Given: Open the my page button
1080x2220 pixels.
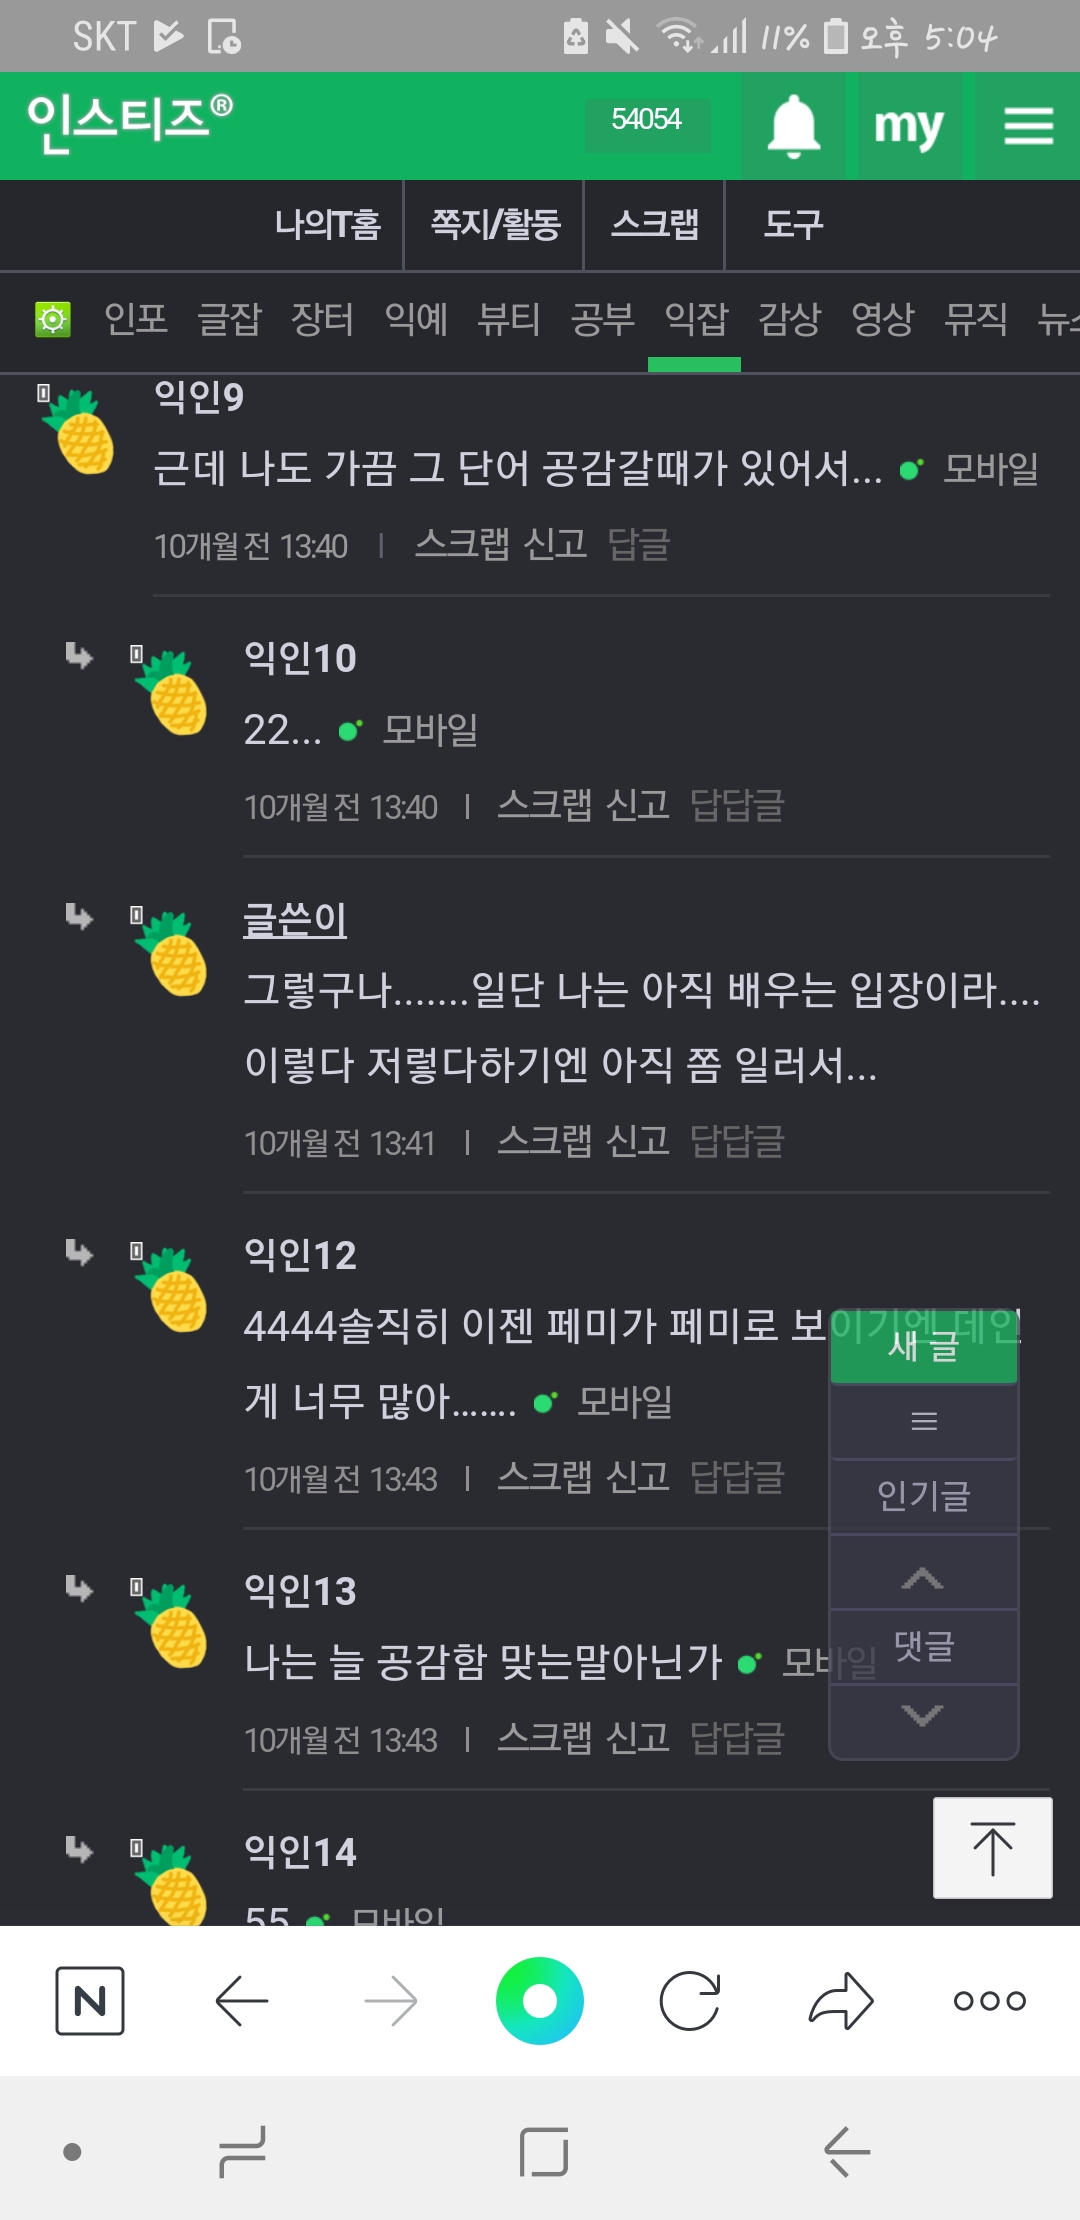Looking at the screenshot, I should 908,126.
